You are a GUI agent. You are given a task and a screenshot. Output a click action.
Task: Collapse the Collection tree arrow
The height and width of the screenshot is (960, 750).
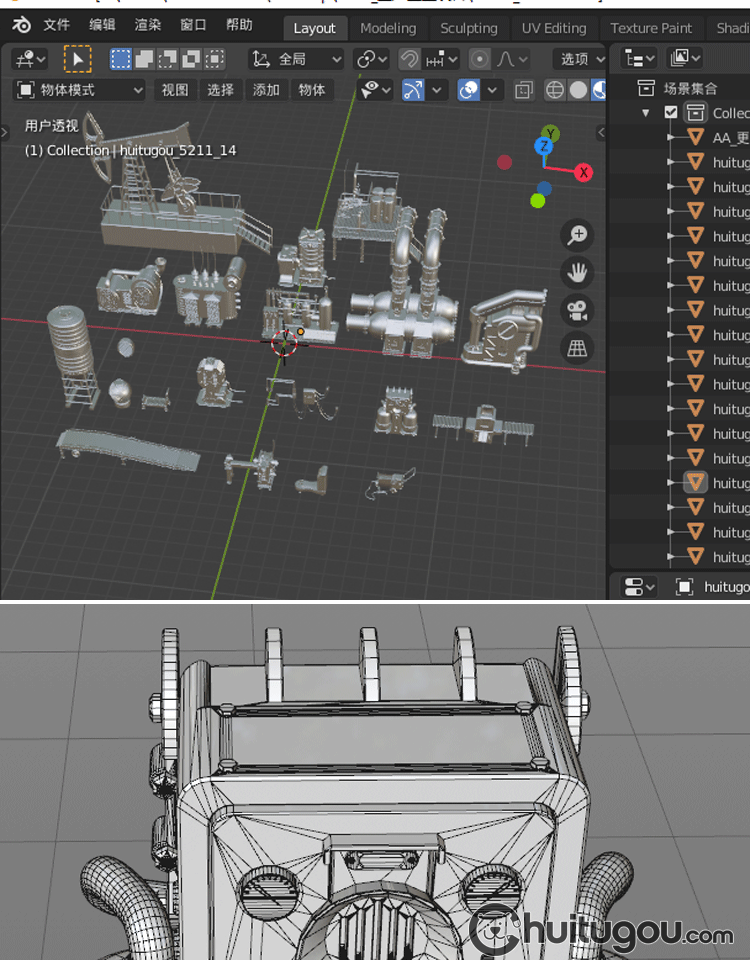point(647,113)
